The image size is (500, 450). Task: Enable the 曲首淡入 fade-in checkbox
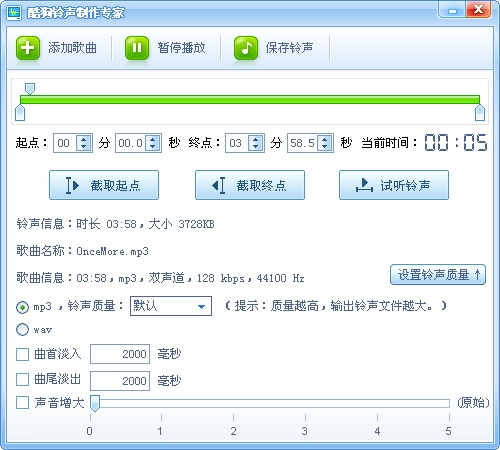22,354
